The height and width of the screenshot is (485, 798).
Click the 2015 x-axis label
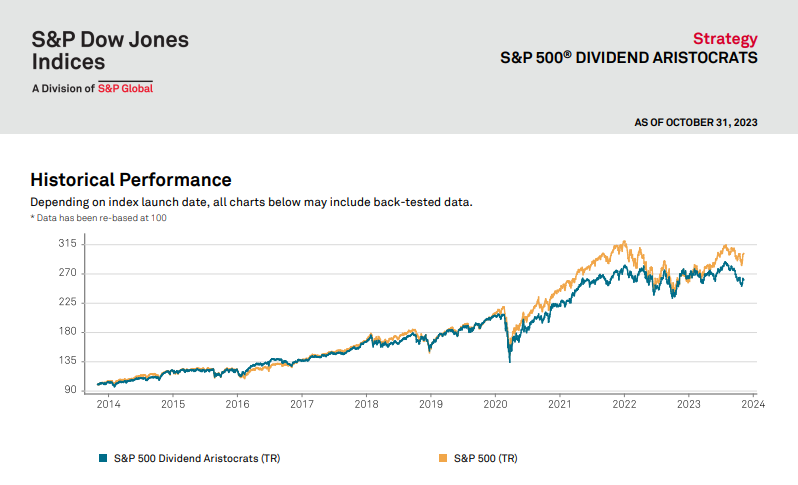point(173,404)
